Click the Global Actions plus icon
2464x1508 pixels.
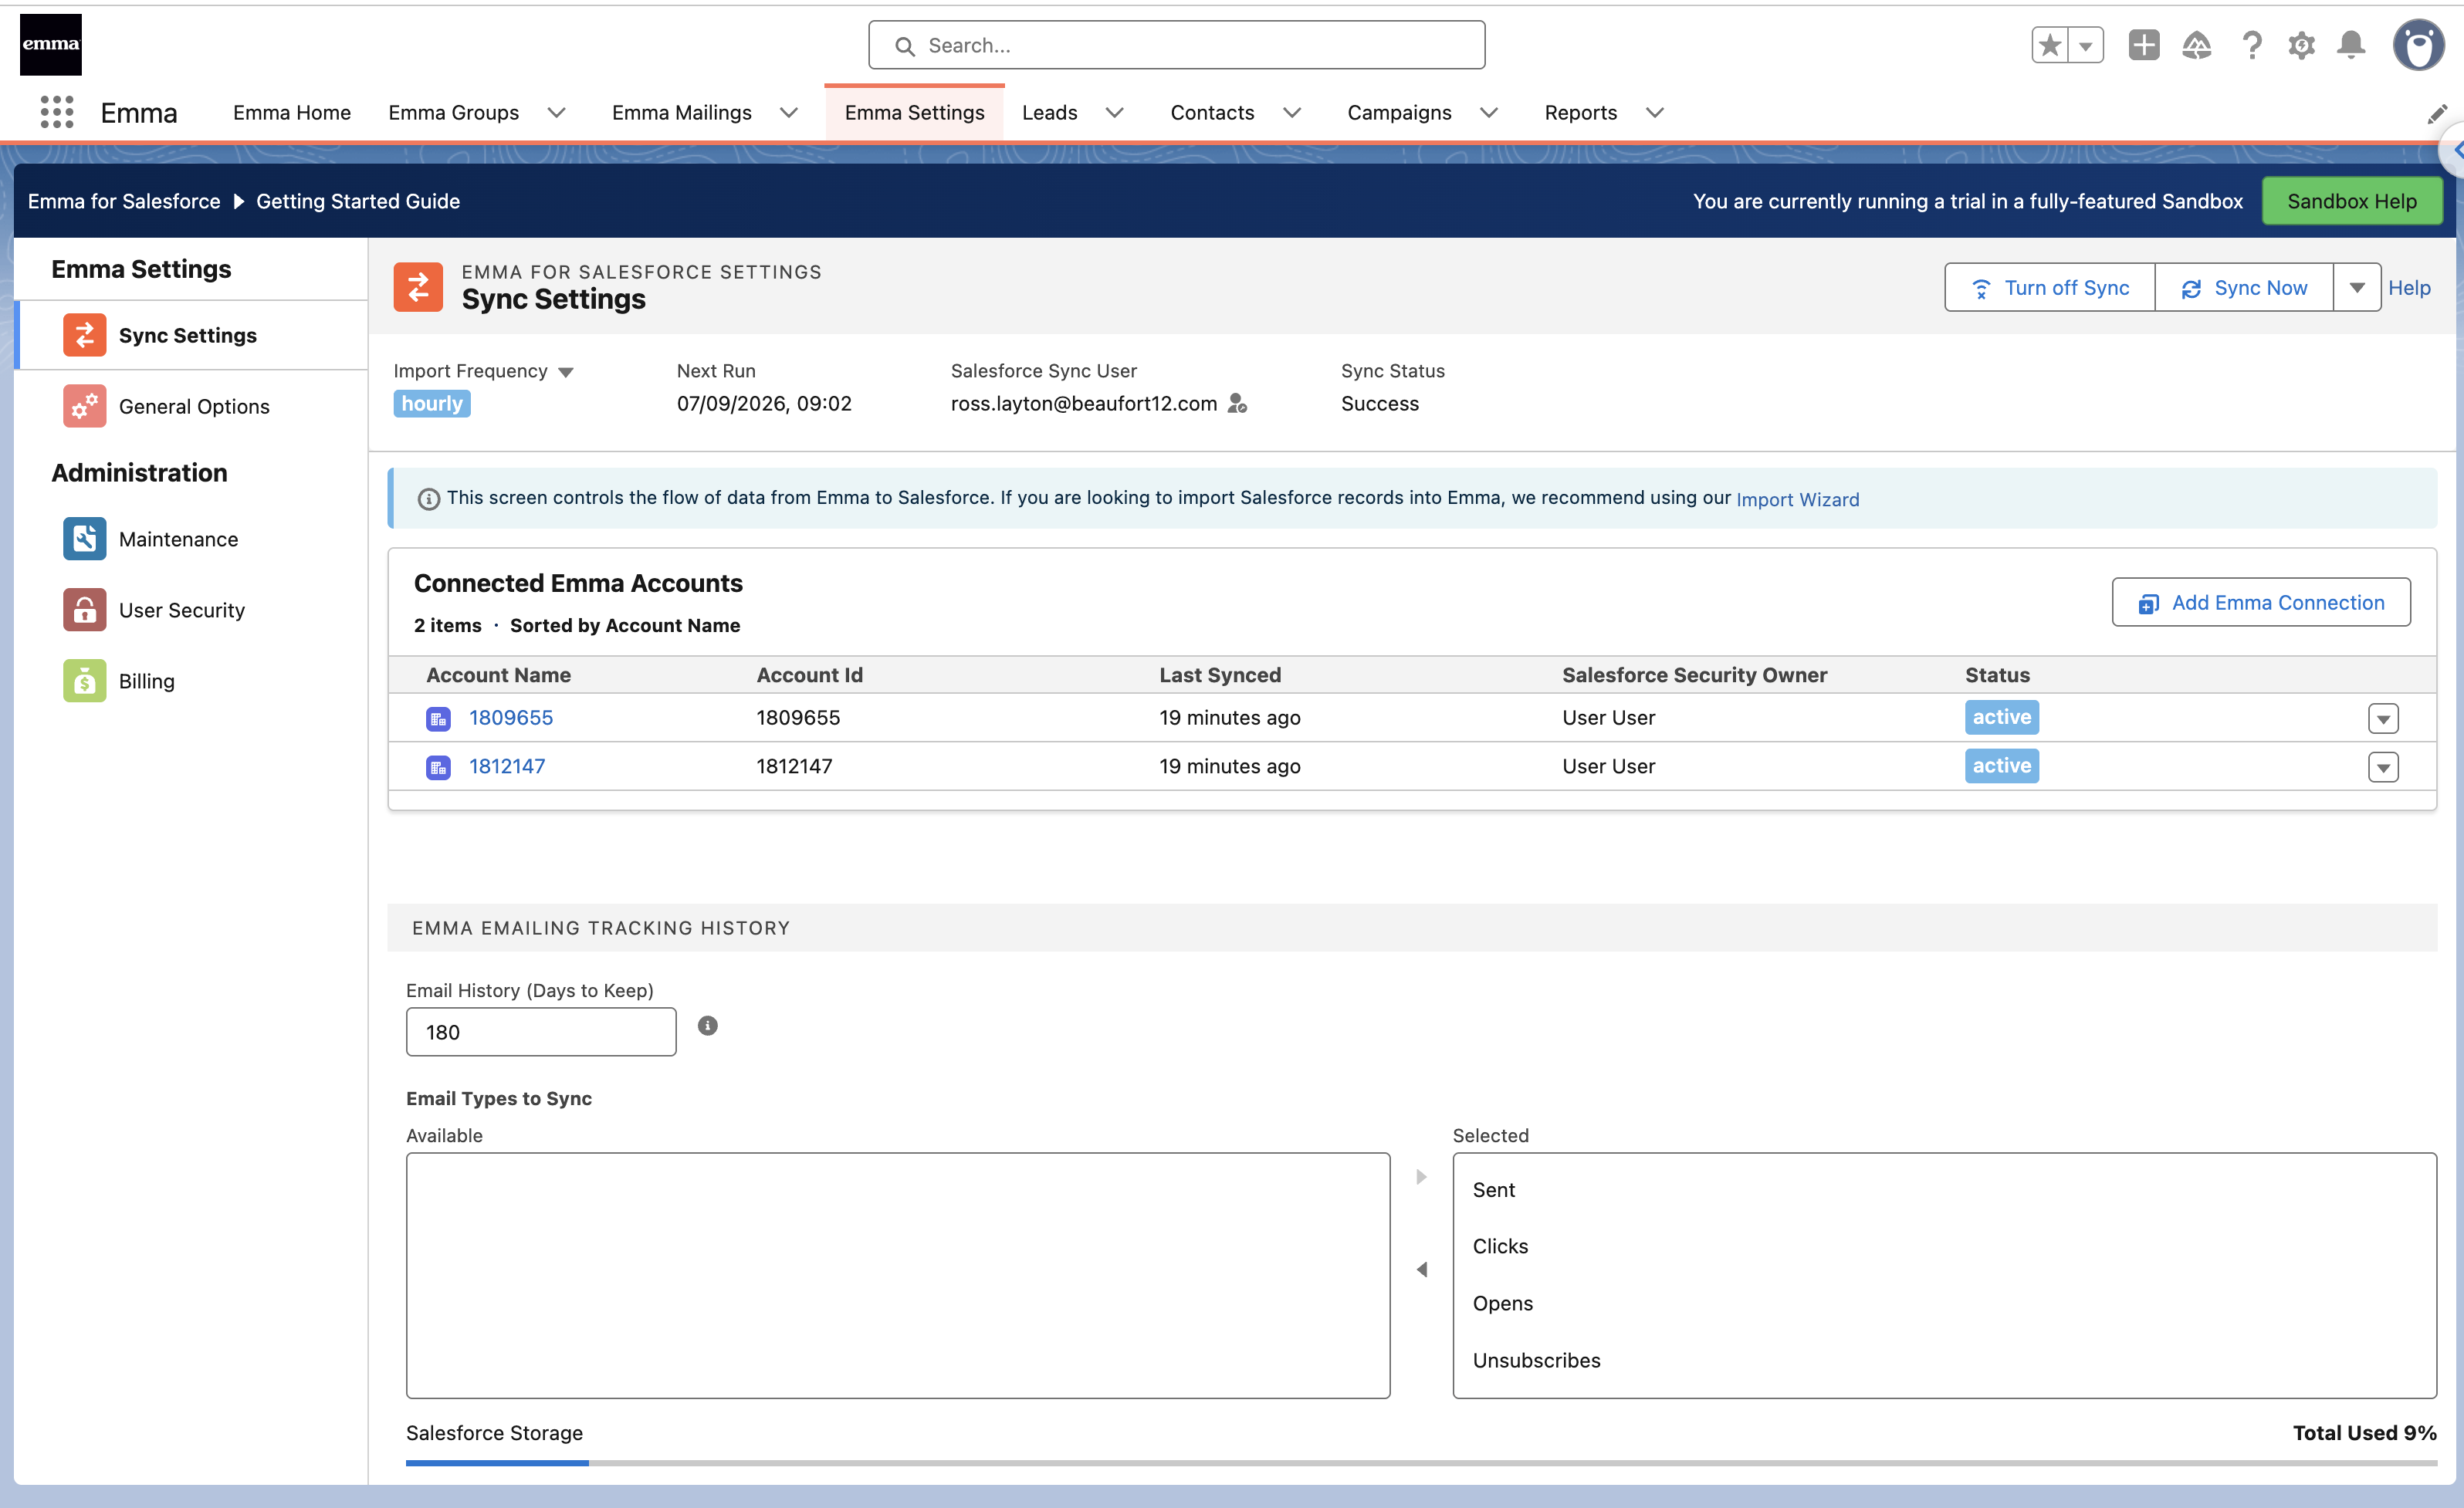coord(2144,45)
